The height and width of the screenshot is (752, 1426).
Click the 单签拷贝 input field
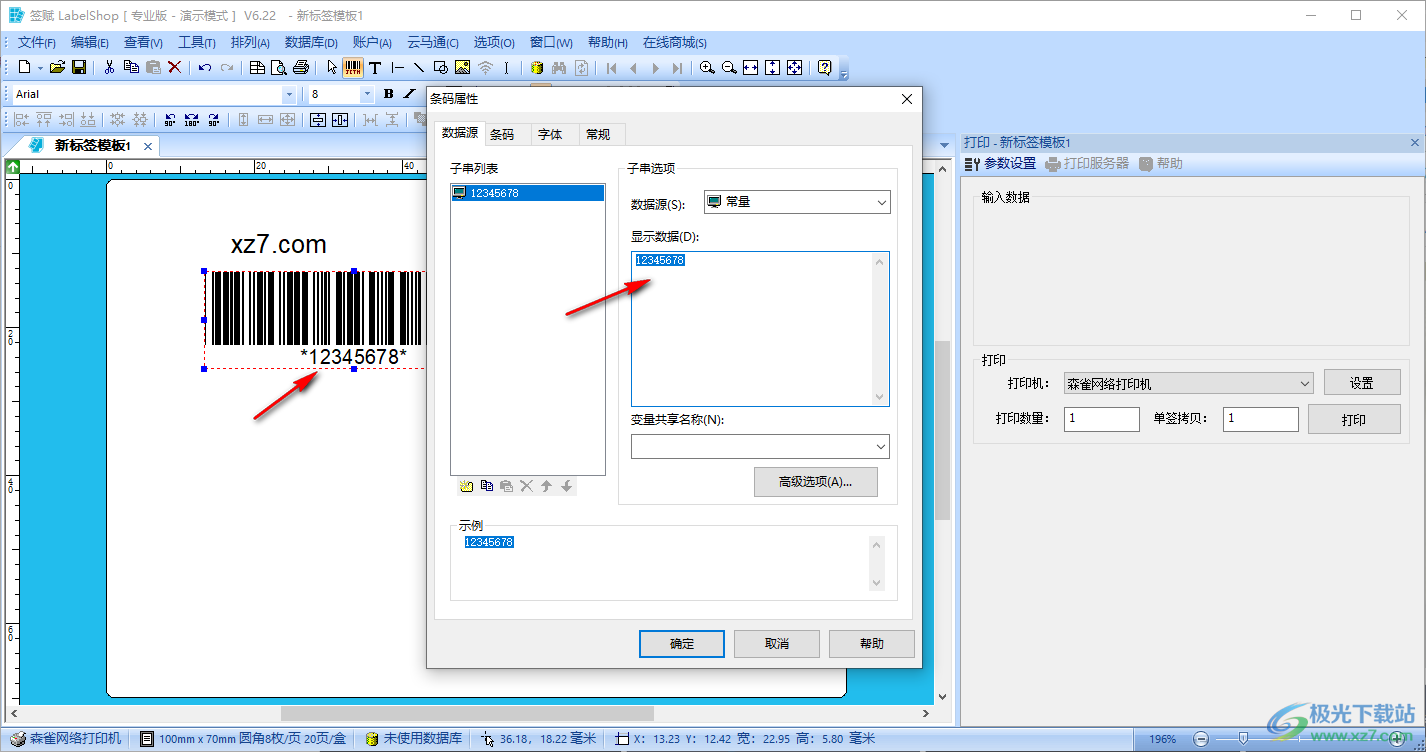1261,419
